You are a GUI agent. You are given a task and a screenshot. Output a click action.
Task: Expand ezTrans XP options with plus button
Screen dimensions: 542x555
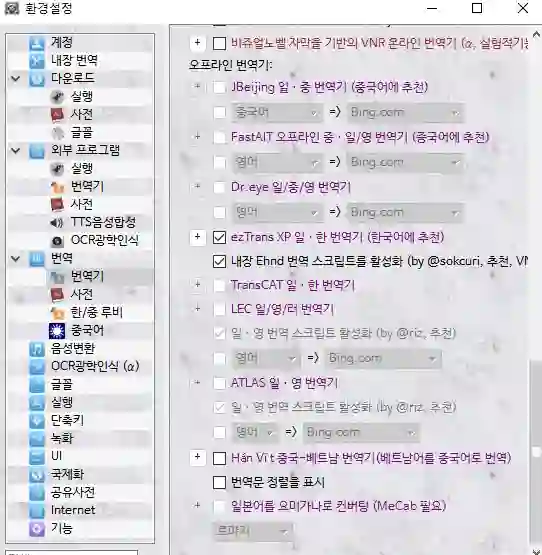198,237
